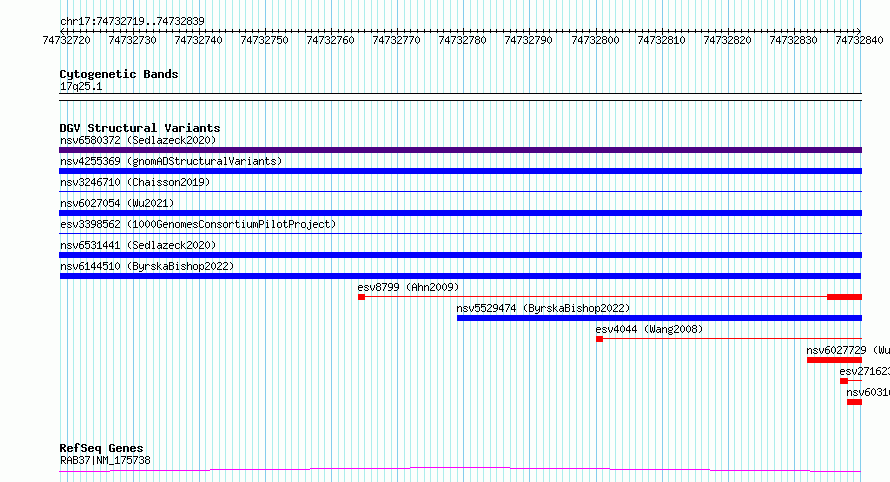Click the ruler coordinate 74732820

(727, 40)
